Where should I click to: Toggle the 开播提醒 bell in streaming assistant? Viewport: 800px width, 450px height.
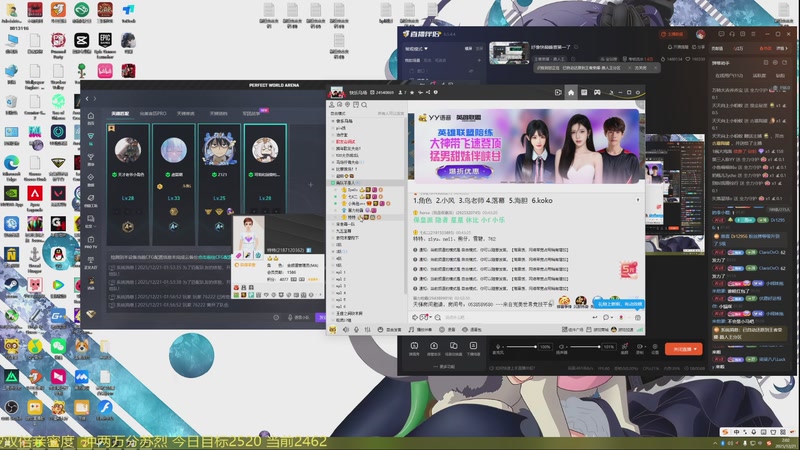click(678, 47)
